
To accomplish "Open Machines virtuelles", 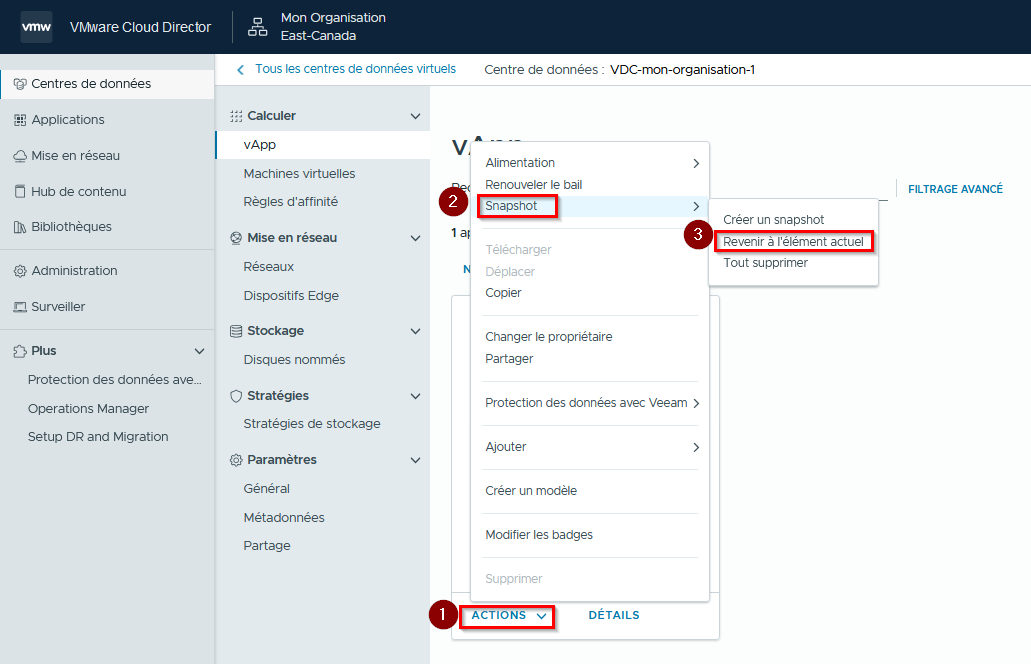I will 299,174.
